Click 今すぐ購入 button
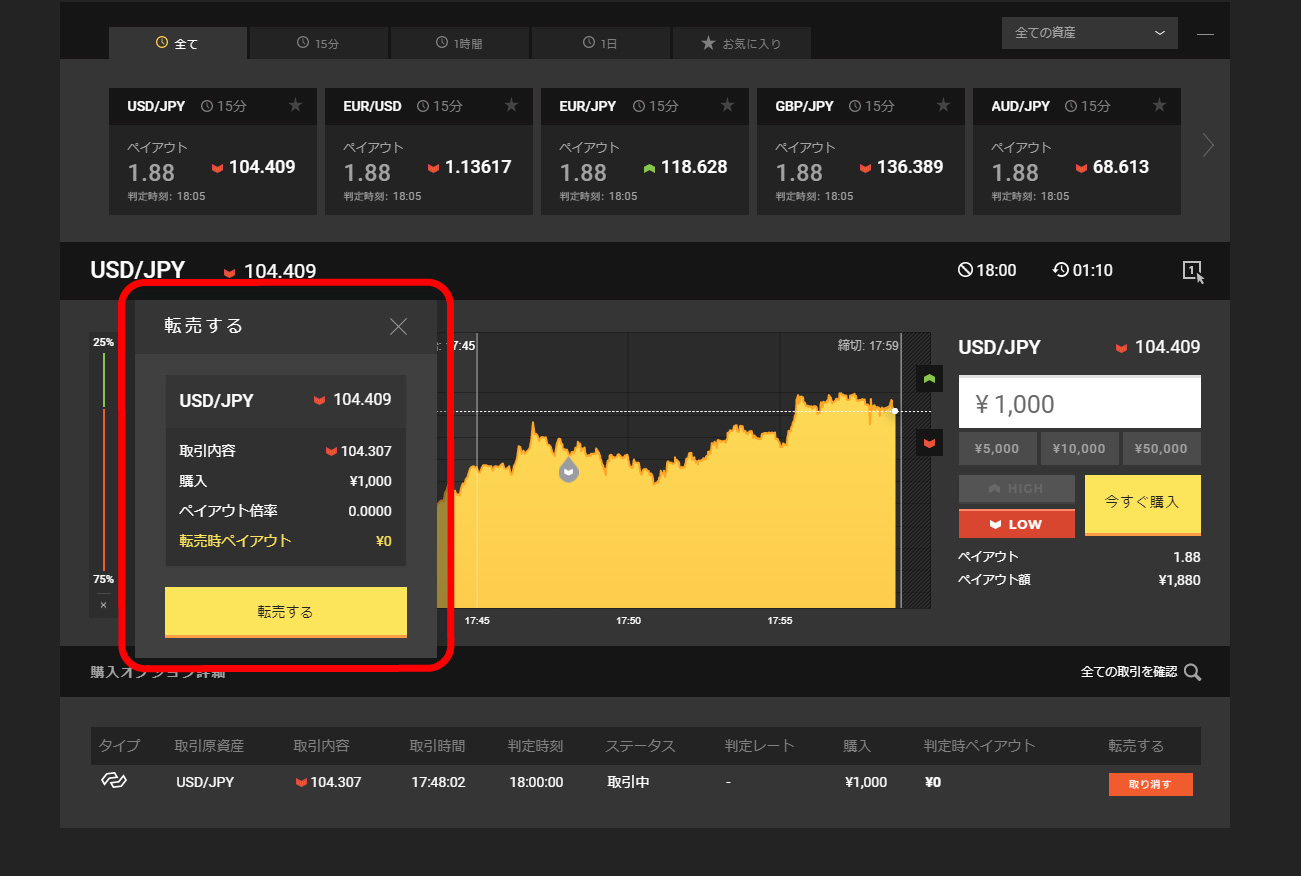The image size is (1301, 876). click(x=1143, y=505)
